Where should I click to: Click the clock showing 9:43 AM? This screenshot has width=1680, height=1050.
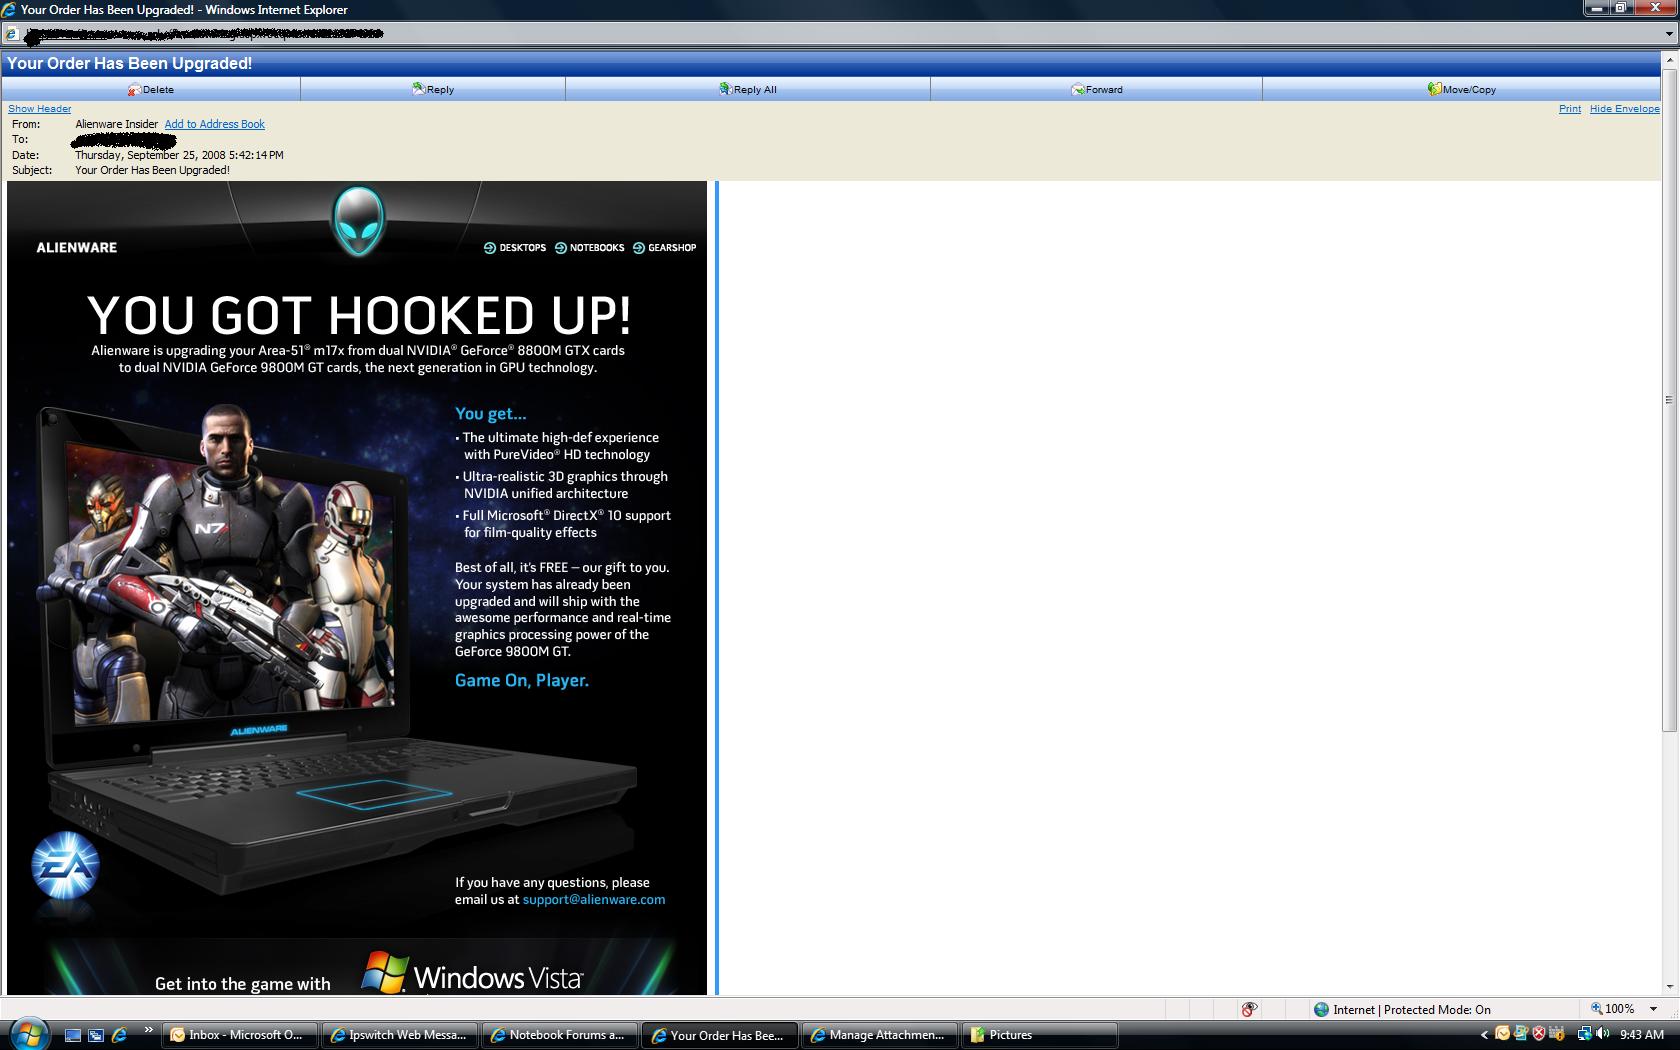click(1642, 1035)
